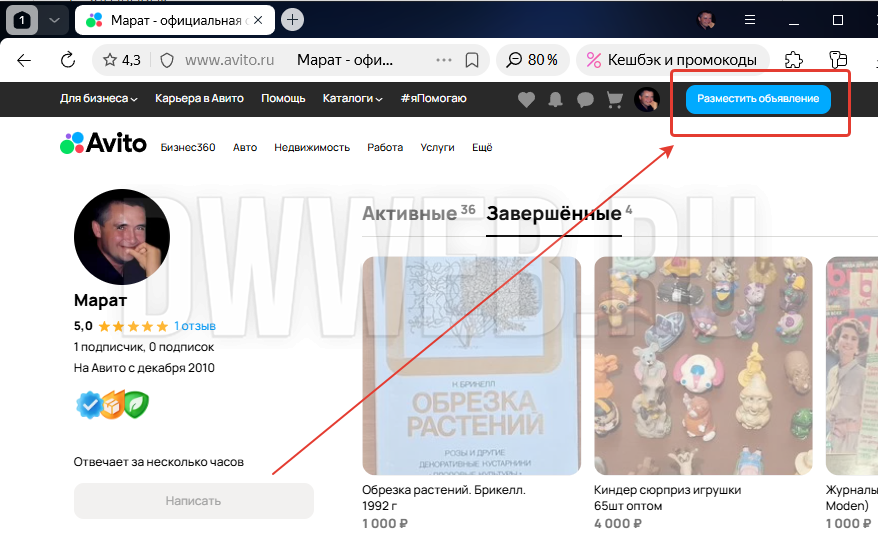The width and height of the screenshot is (878, 533).
Task: Expand the 'Каталоги' dropdown menu
Action: point(353,99)
